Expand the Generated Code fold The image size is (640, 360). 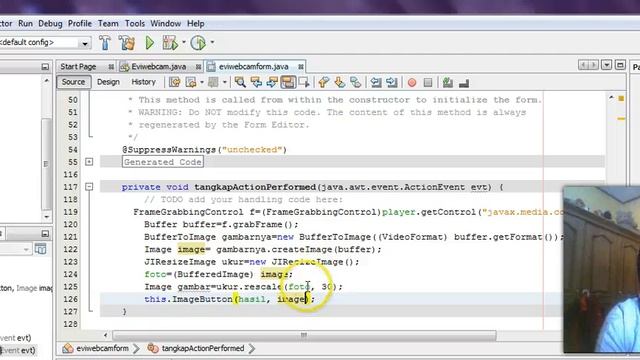pos(89,162)
